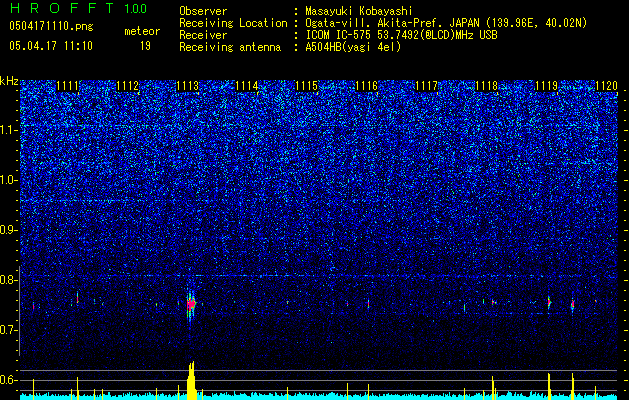
Task: Click the kHz axis unit label
Action: 9,81
